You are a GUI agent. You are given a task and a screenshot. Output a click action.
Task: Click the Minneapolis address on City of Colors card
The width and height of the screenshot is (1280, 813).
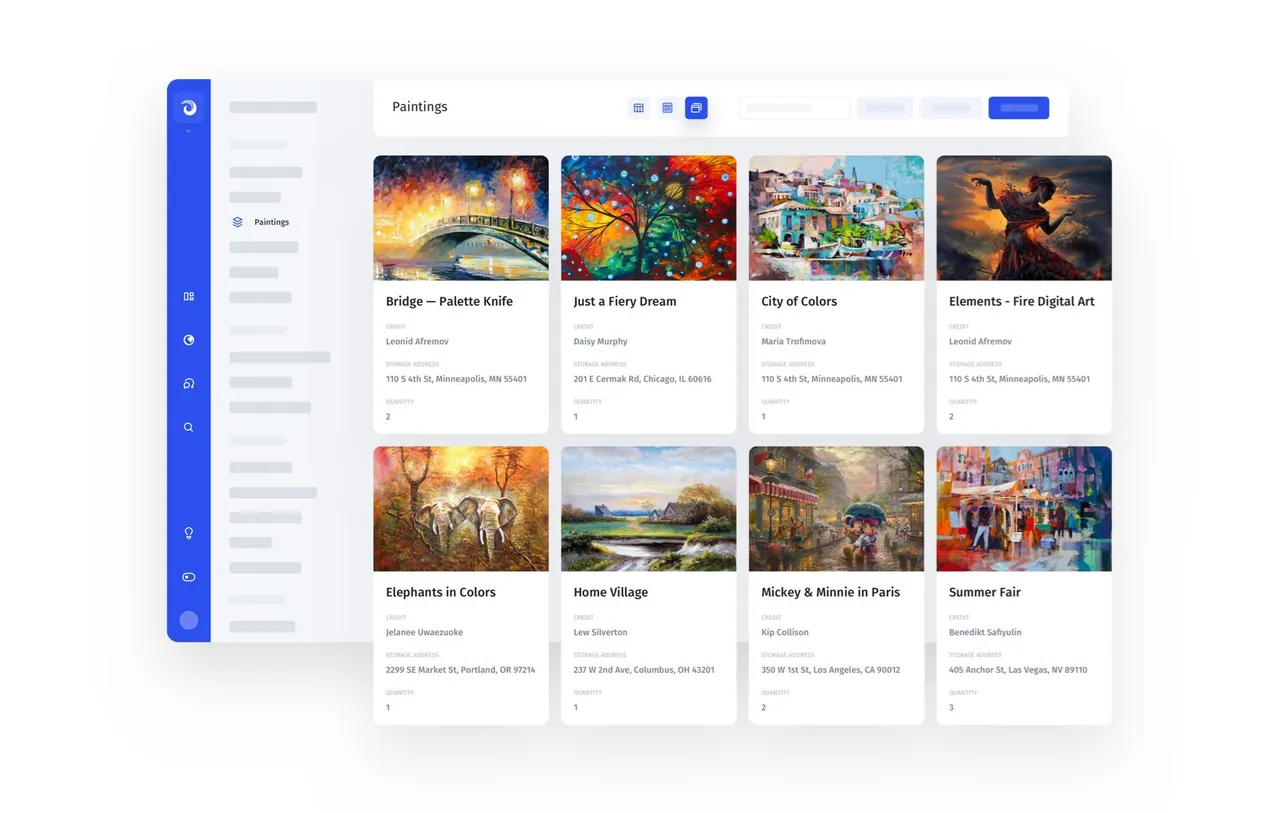pos(831,379)
